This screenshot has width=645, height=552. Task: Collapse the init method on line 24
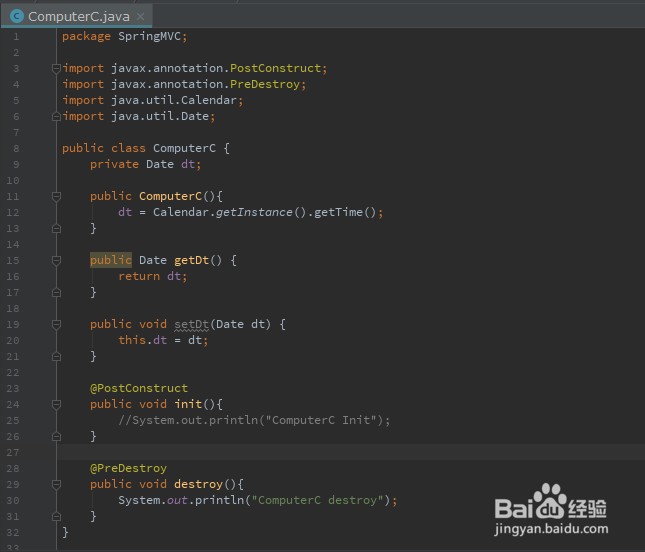(x=57, y=405)
